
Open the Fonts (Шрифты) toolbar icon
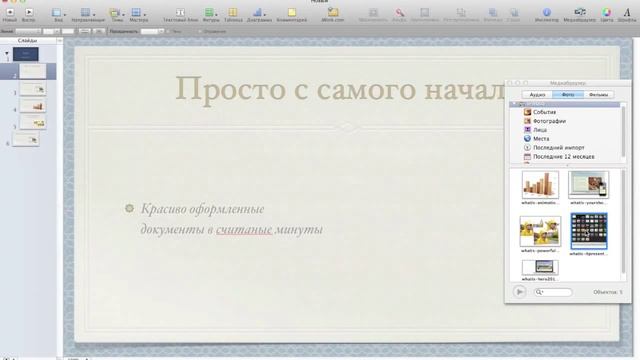[627, 13]
